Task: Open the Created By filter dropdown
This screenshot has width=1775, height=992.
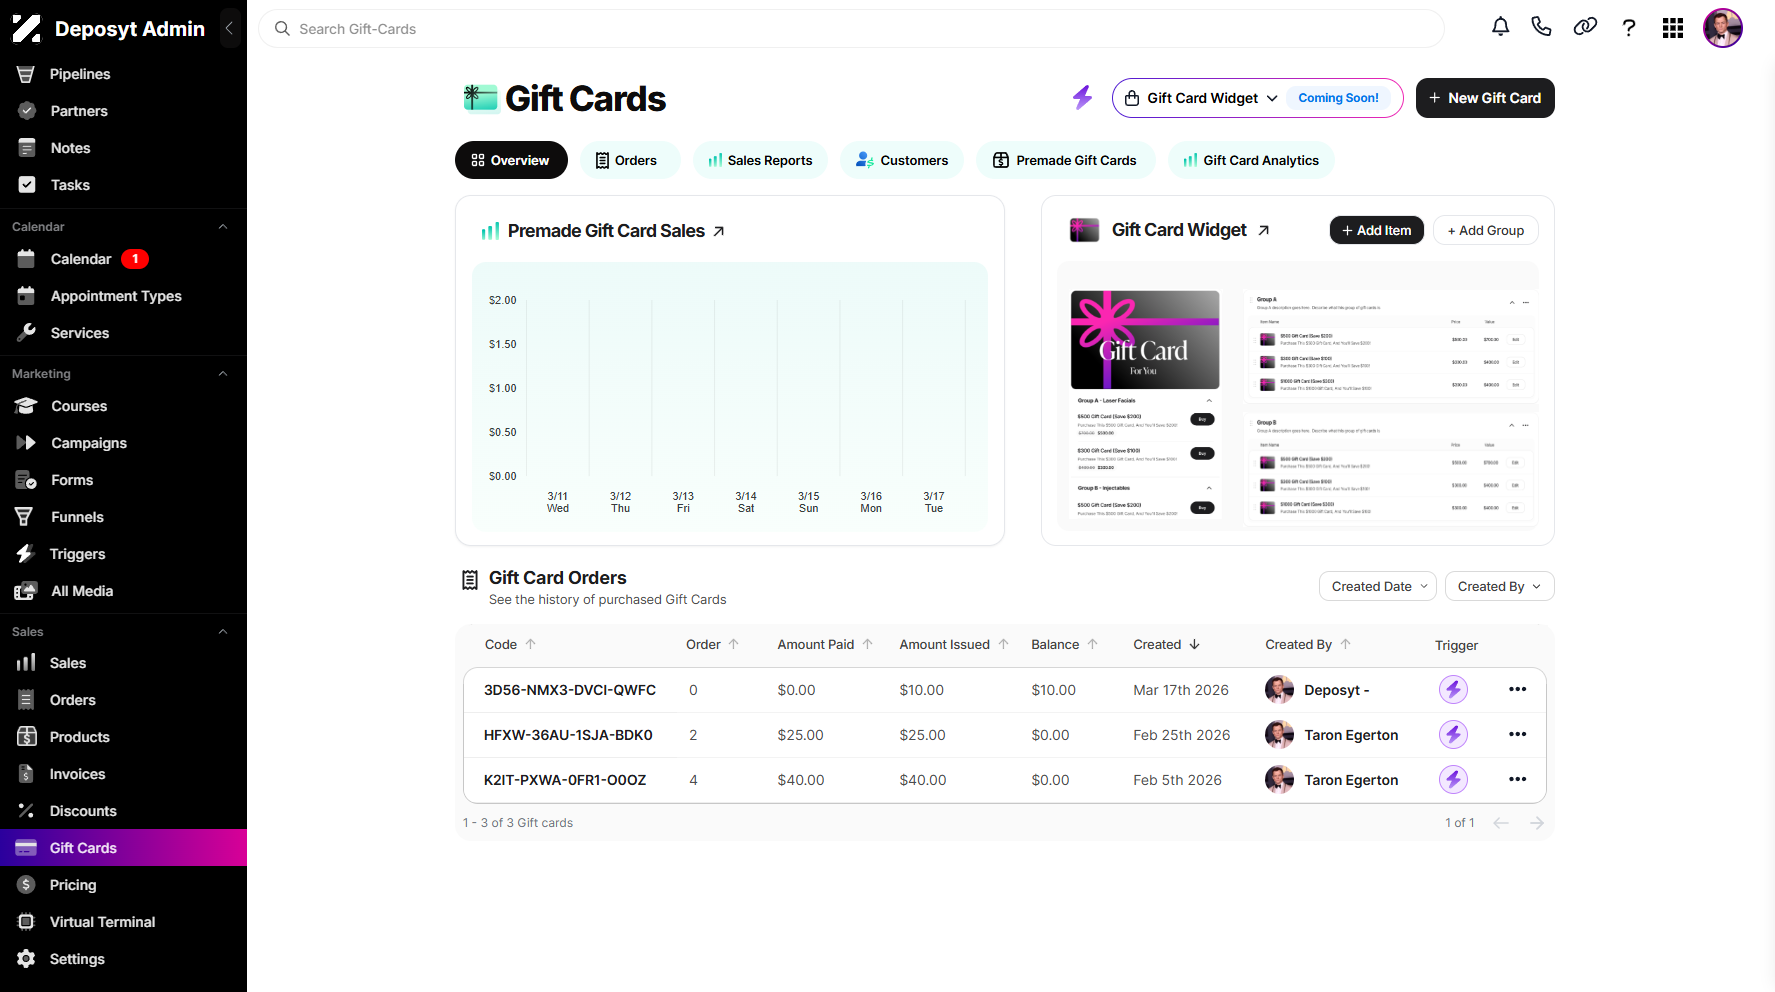Action: pos(1499,586)
